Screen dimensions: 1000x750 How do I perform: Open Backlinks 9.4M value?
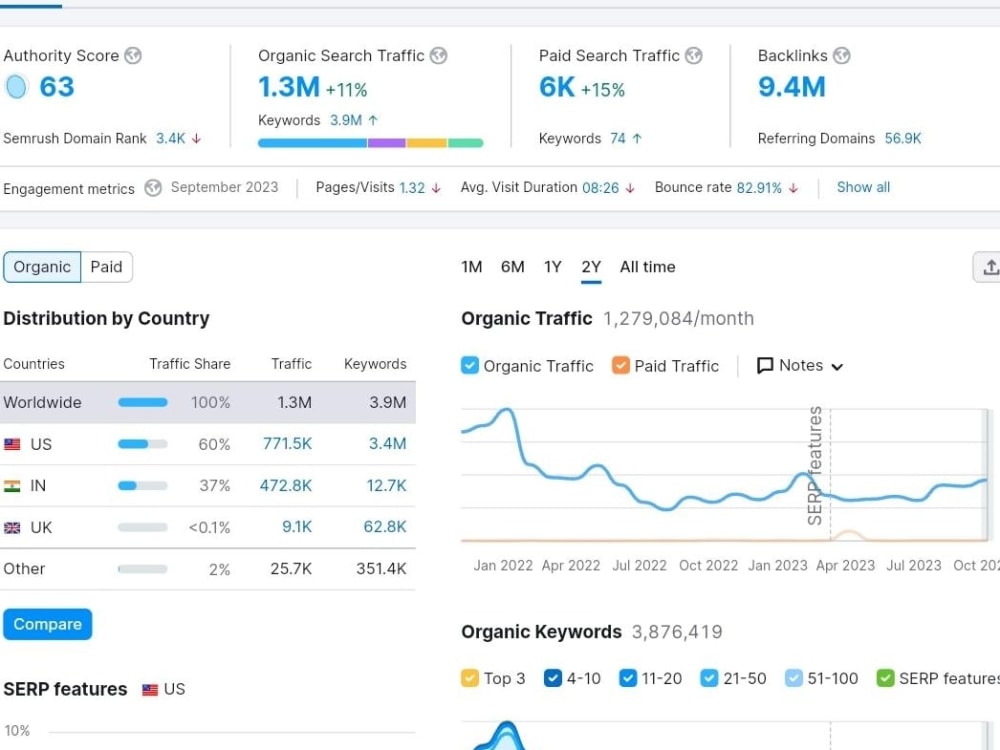791,87
